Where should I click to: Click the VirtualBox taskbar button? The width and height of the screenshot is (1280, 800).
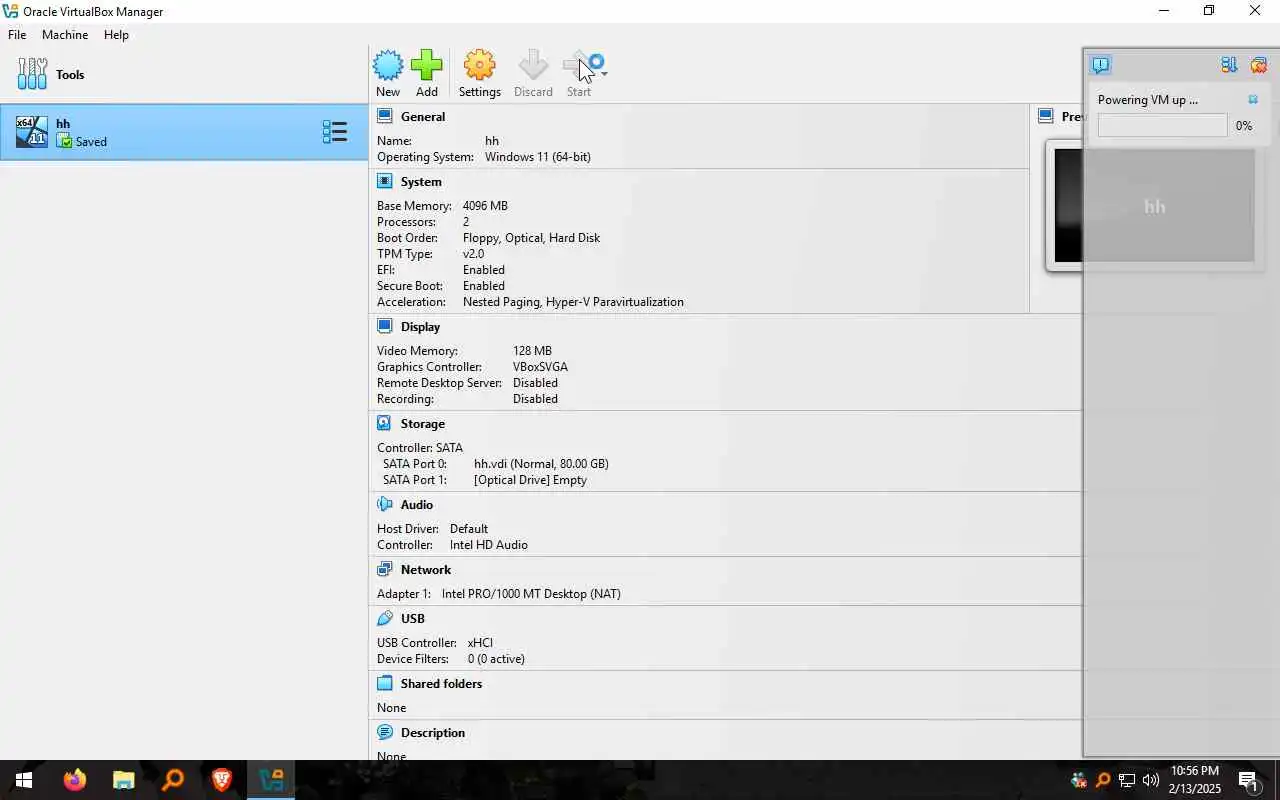(271, 780)
